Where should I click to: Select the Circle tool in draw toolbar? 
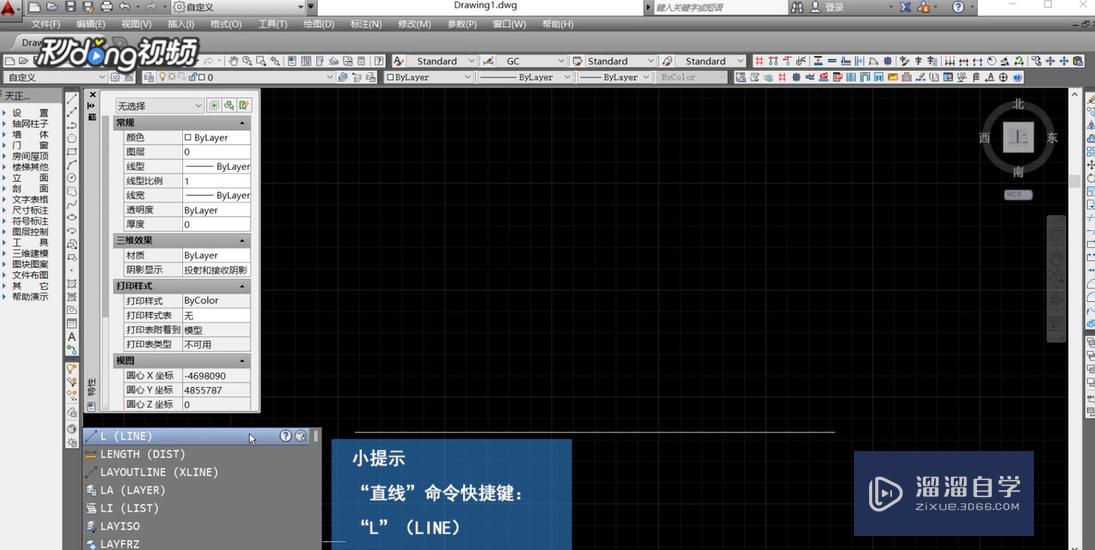[72, 178]
